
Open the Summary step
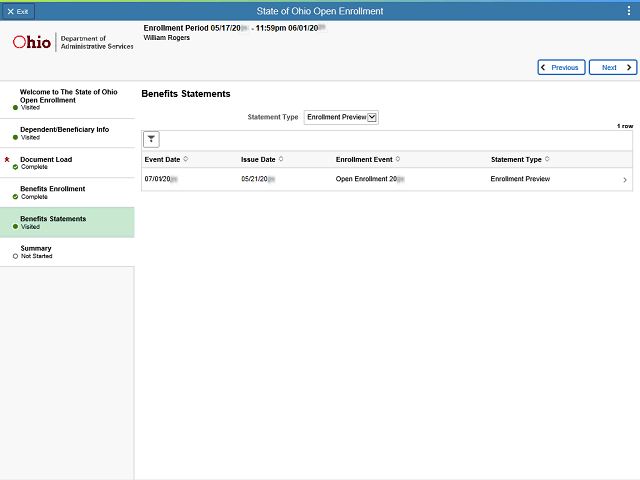(x=67, y=252)
